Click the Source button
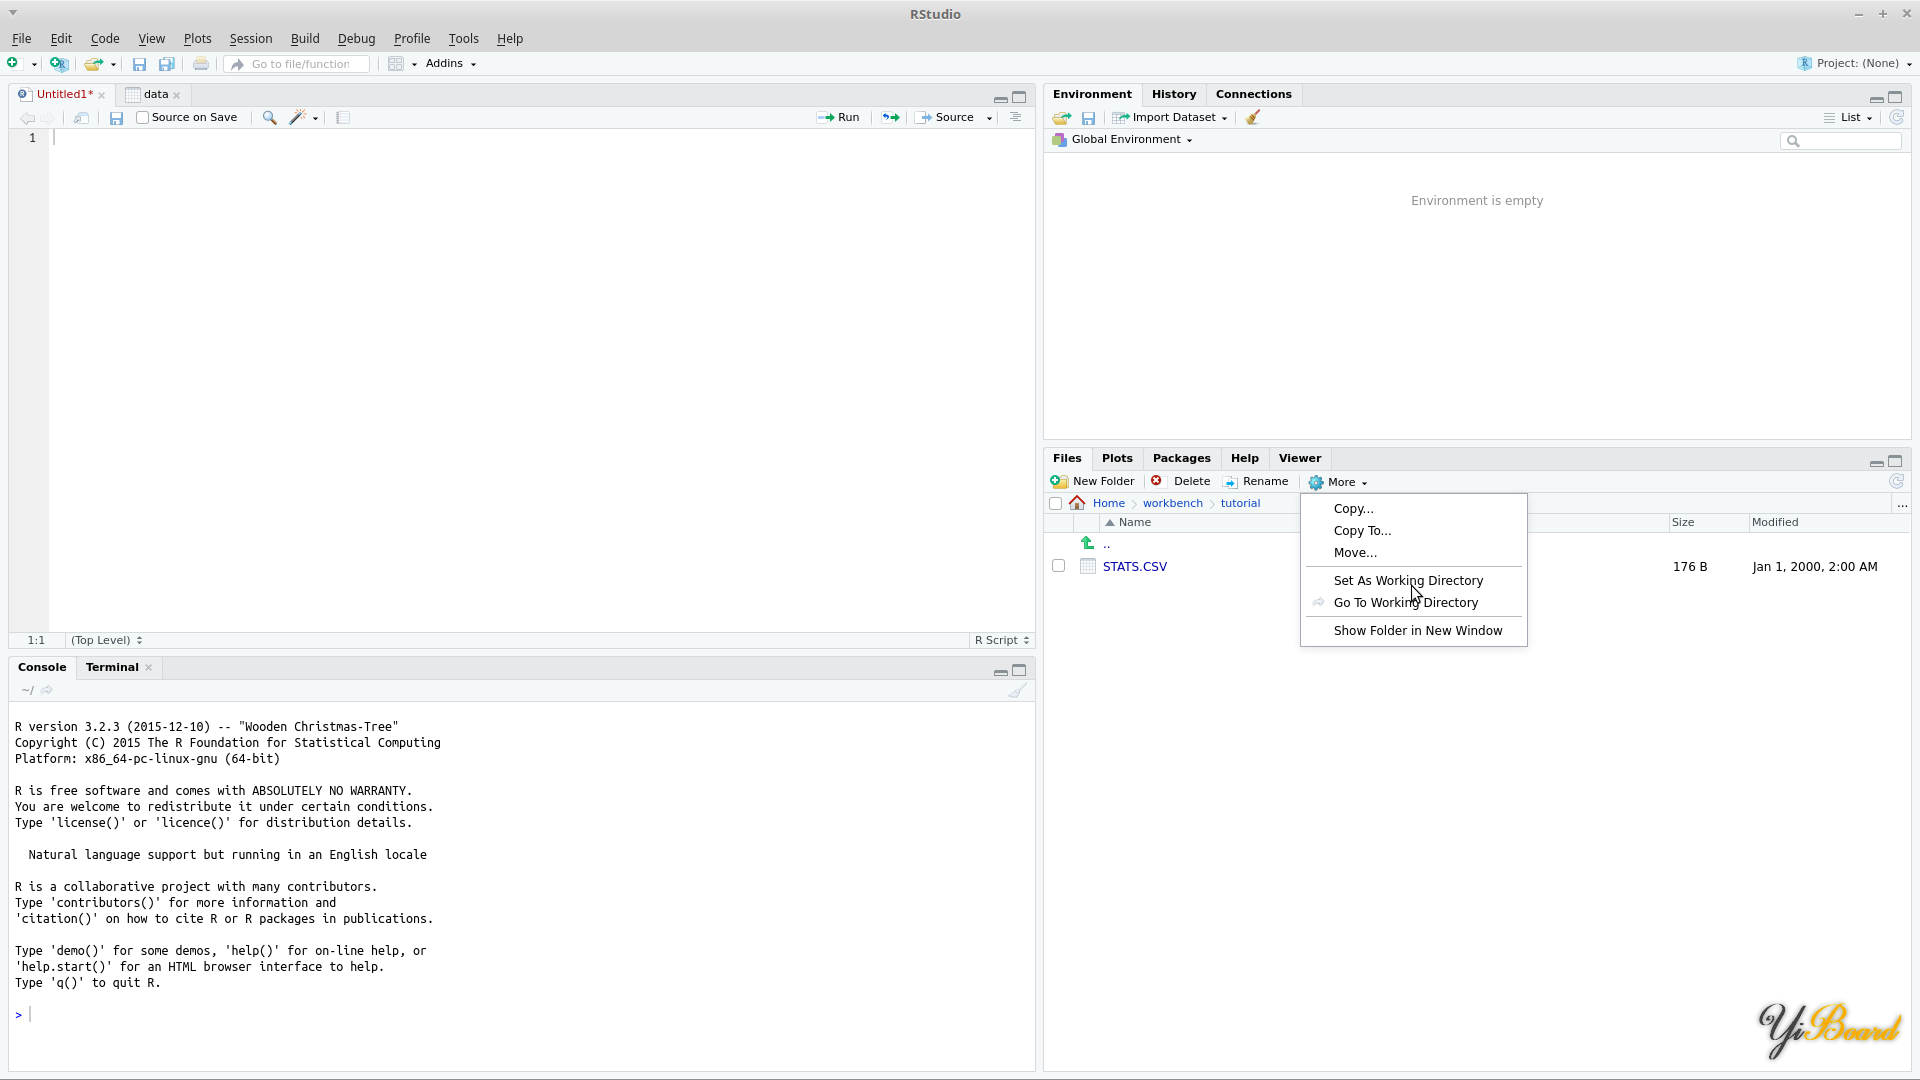This screenshot has height=1080, width=1920. click(x=946, y=118)
